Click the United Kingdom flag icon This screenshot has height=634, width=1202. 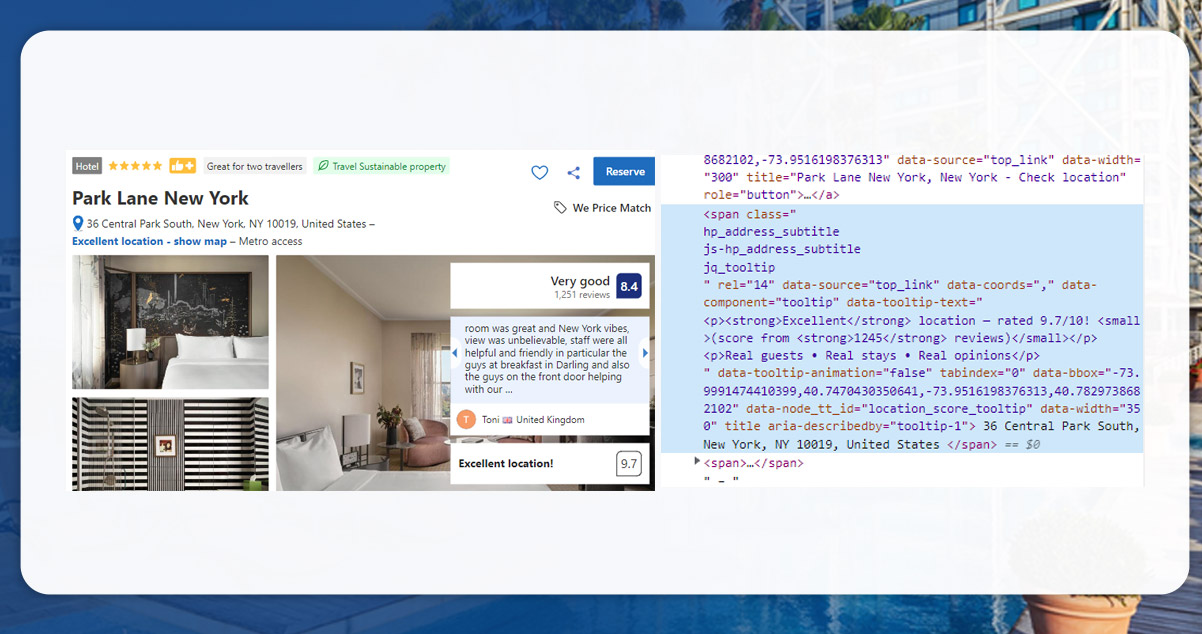[507, 420]
